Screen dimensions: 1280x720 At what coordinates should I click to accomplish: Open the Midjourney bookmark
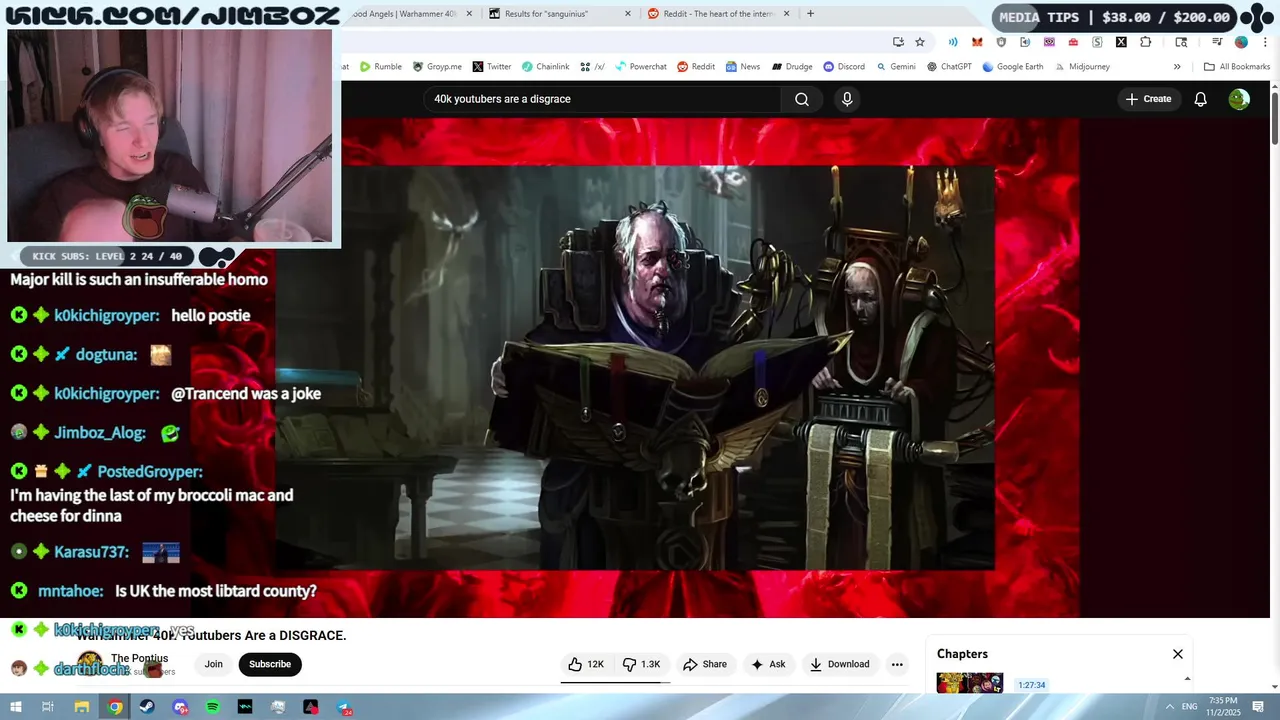(x=1082, y=67)
